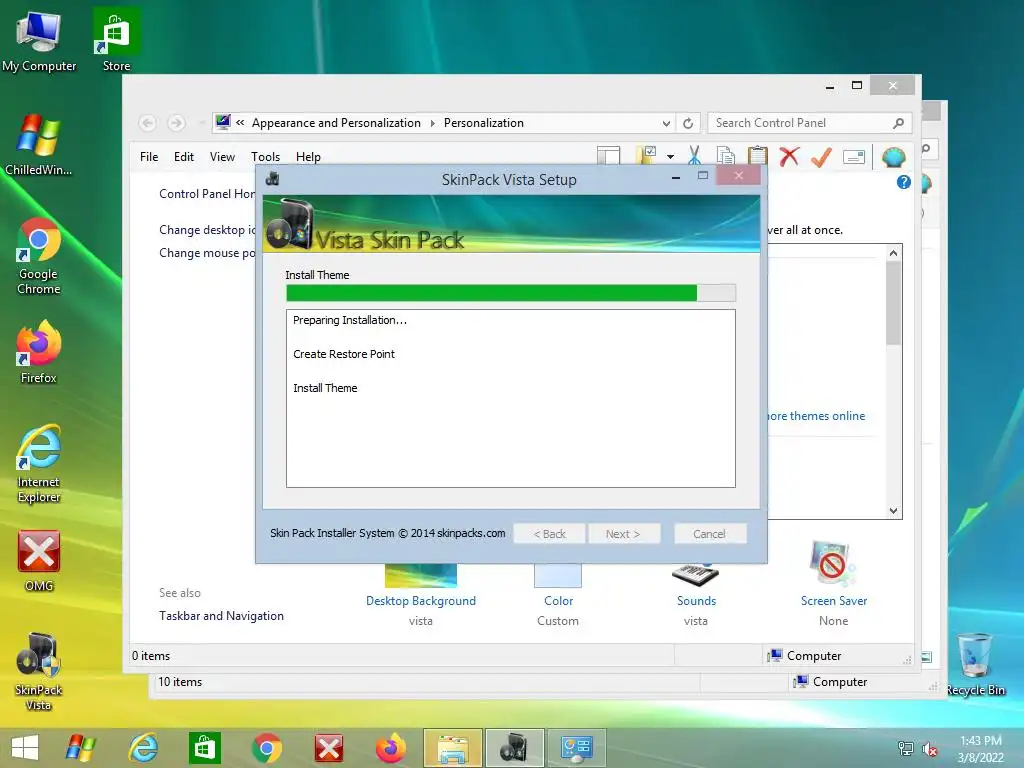Click the Change mouse pointers link
The width and height of the screenshot is (1024, 768).
(x=207, y=253)
